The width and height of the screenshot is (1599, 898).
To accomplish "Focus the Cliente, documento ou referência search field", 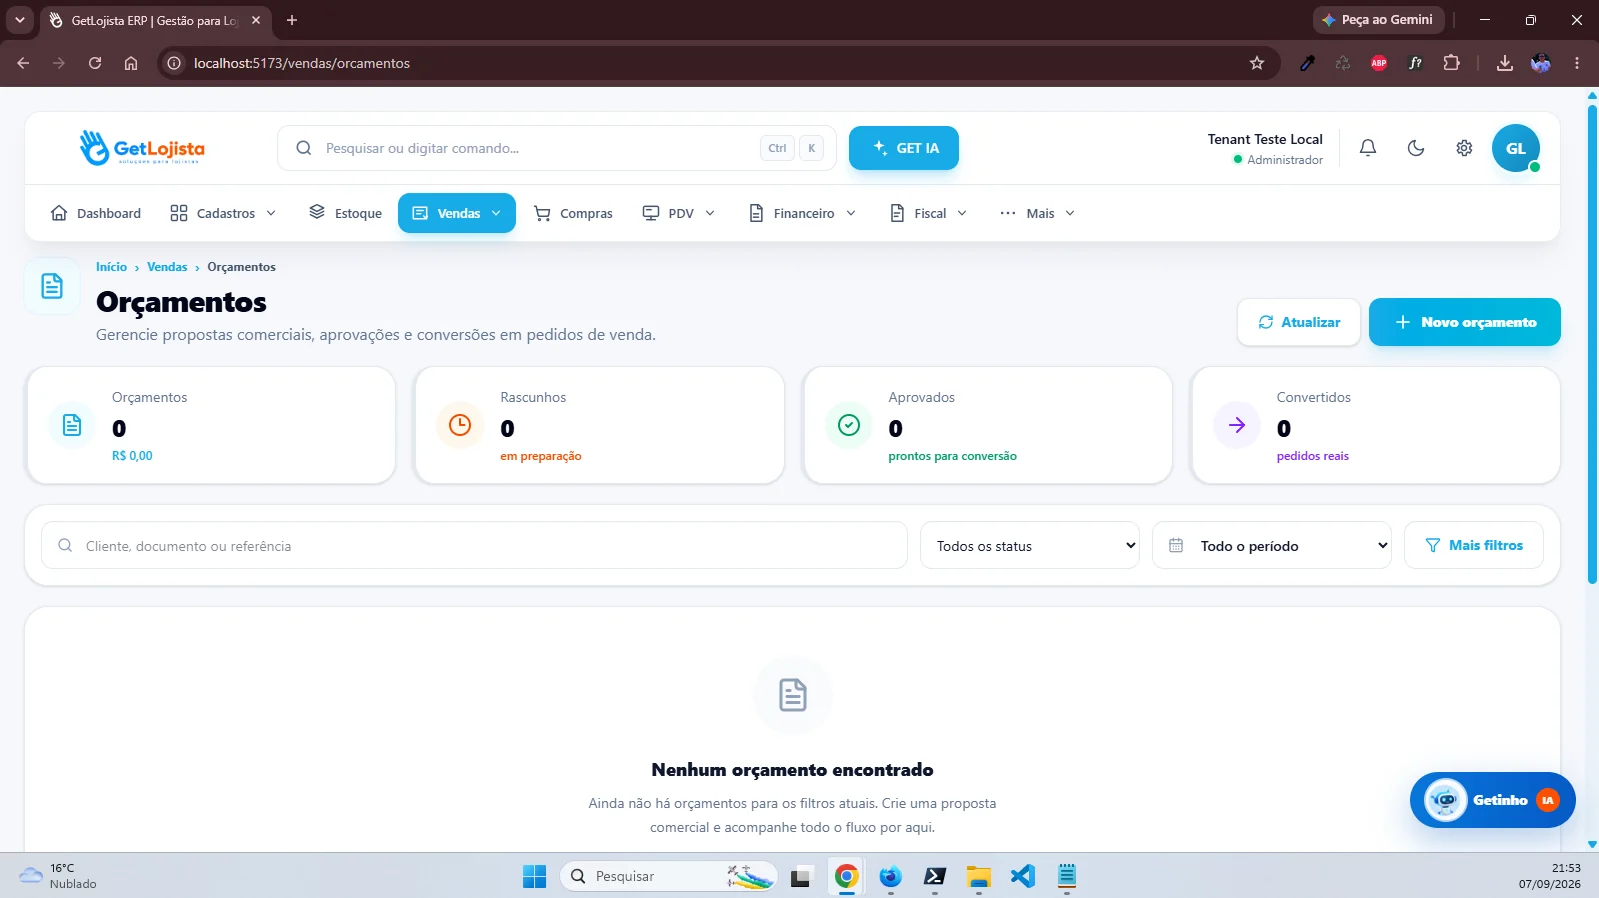I will (474, 546).
